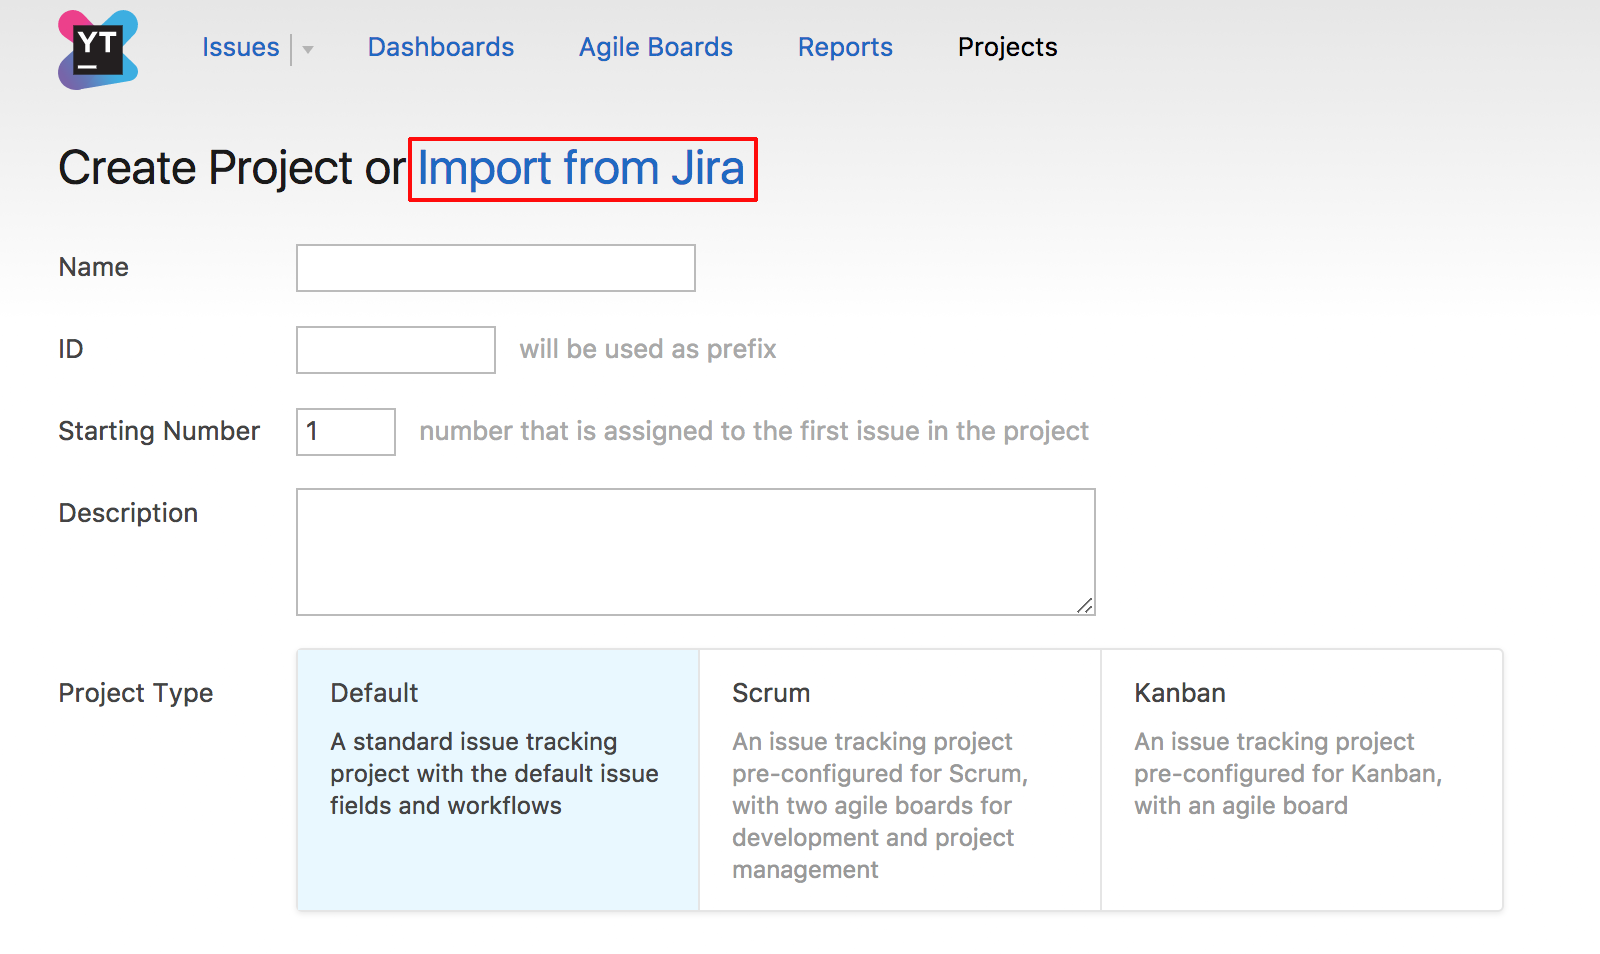Viewport: 1600px width, 954px height.
Task: Select the Projects menu item
Action: (x=1007, y=47)
